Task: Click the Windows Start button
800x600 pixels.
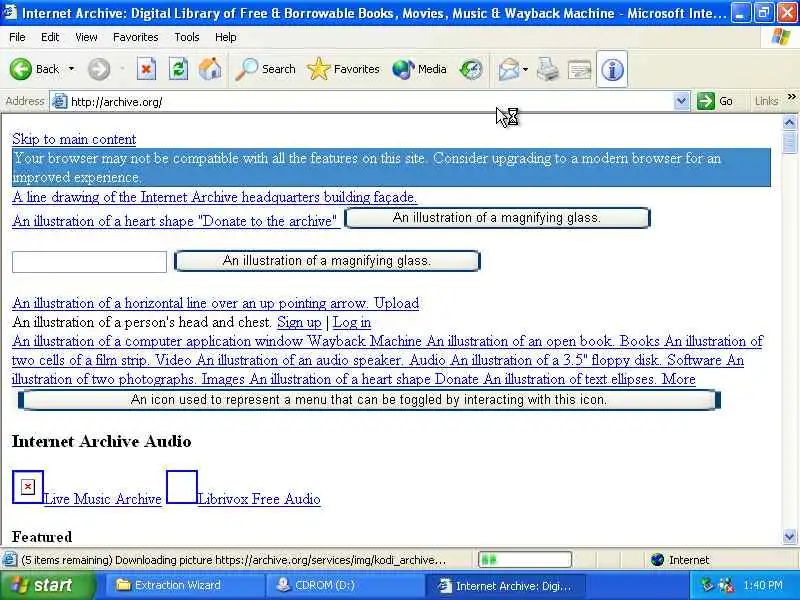Action: pyautogui.click(x=47, y=585)
